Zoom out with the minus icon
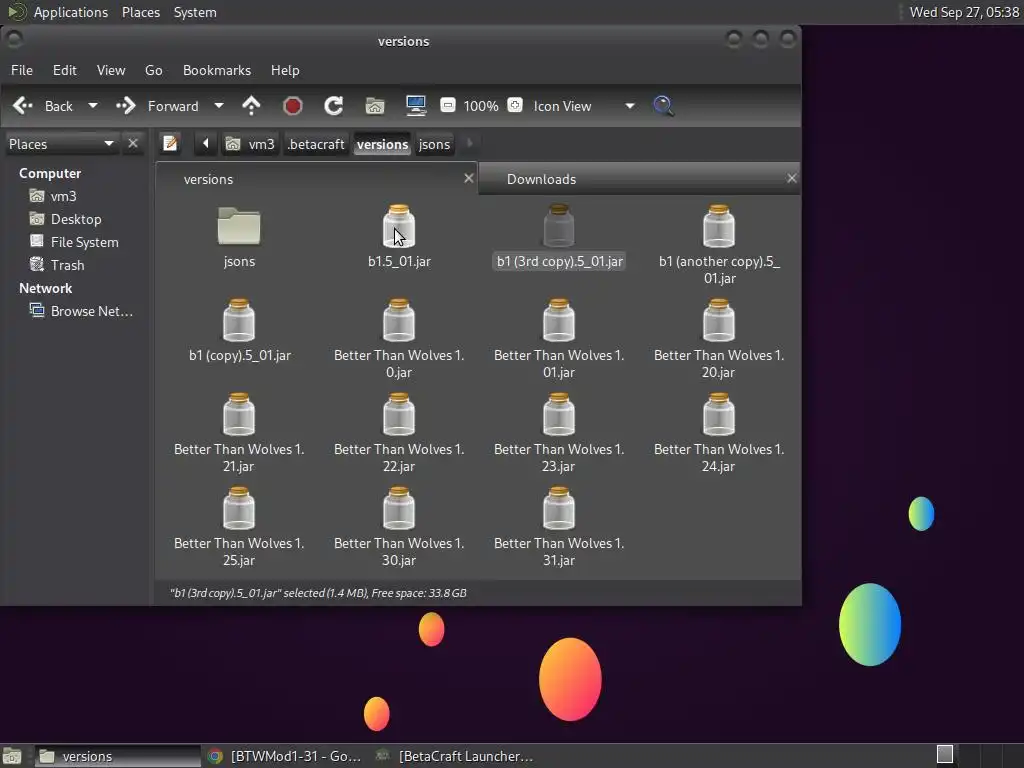Viewport: 1024px width, 768px height. (447, 105)
